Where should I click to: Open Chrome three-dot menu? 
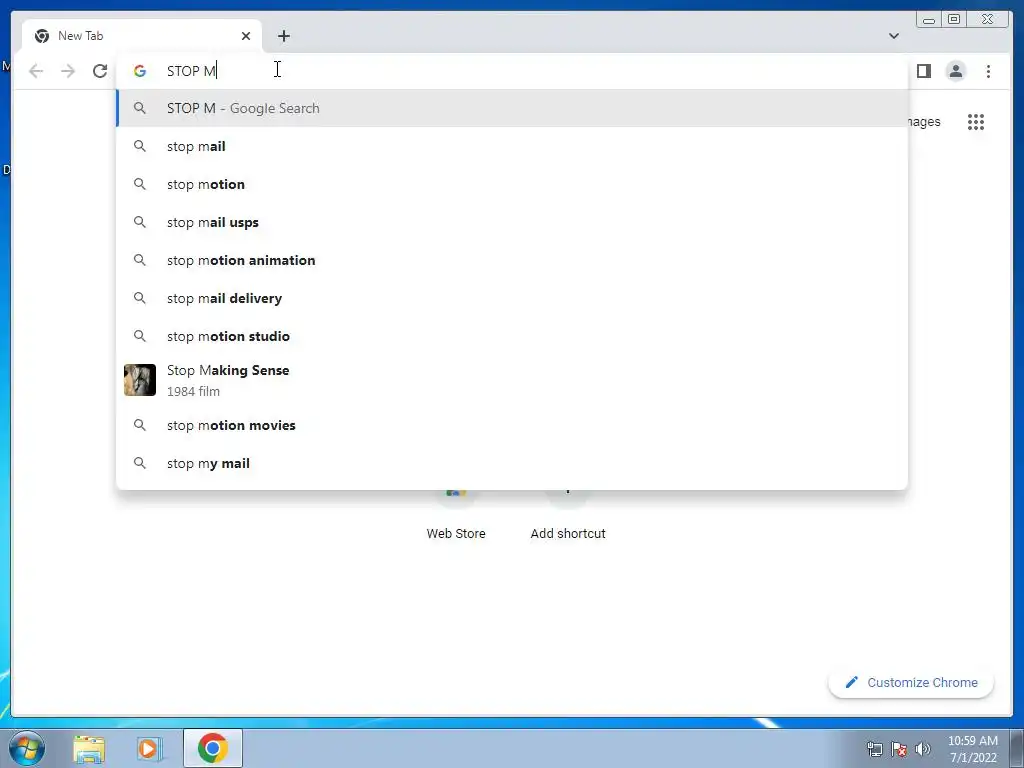(x=988, y=71)
